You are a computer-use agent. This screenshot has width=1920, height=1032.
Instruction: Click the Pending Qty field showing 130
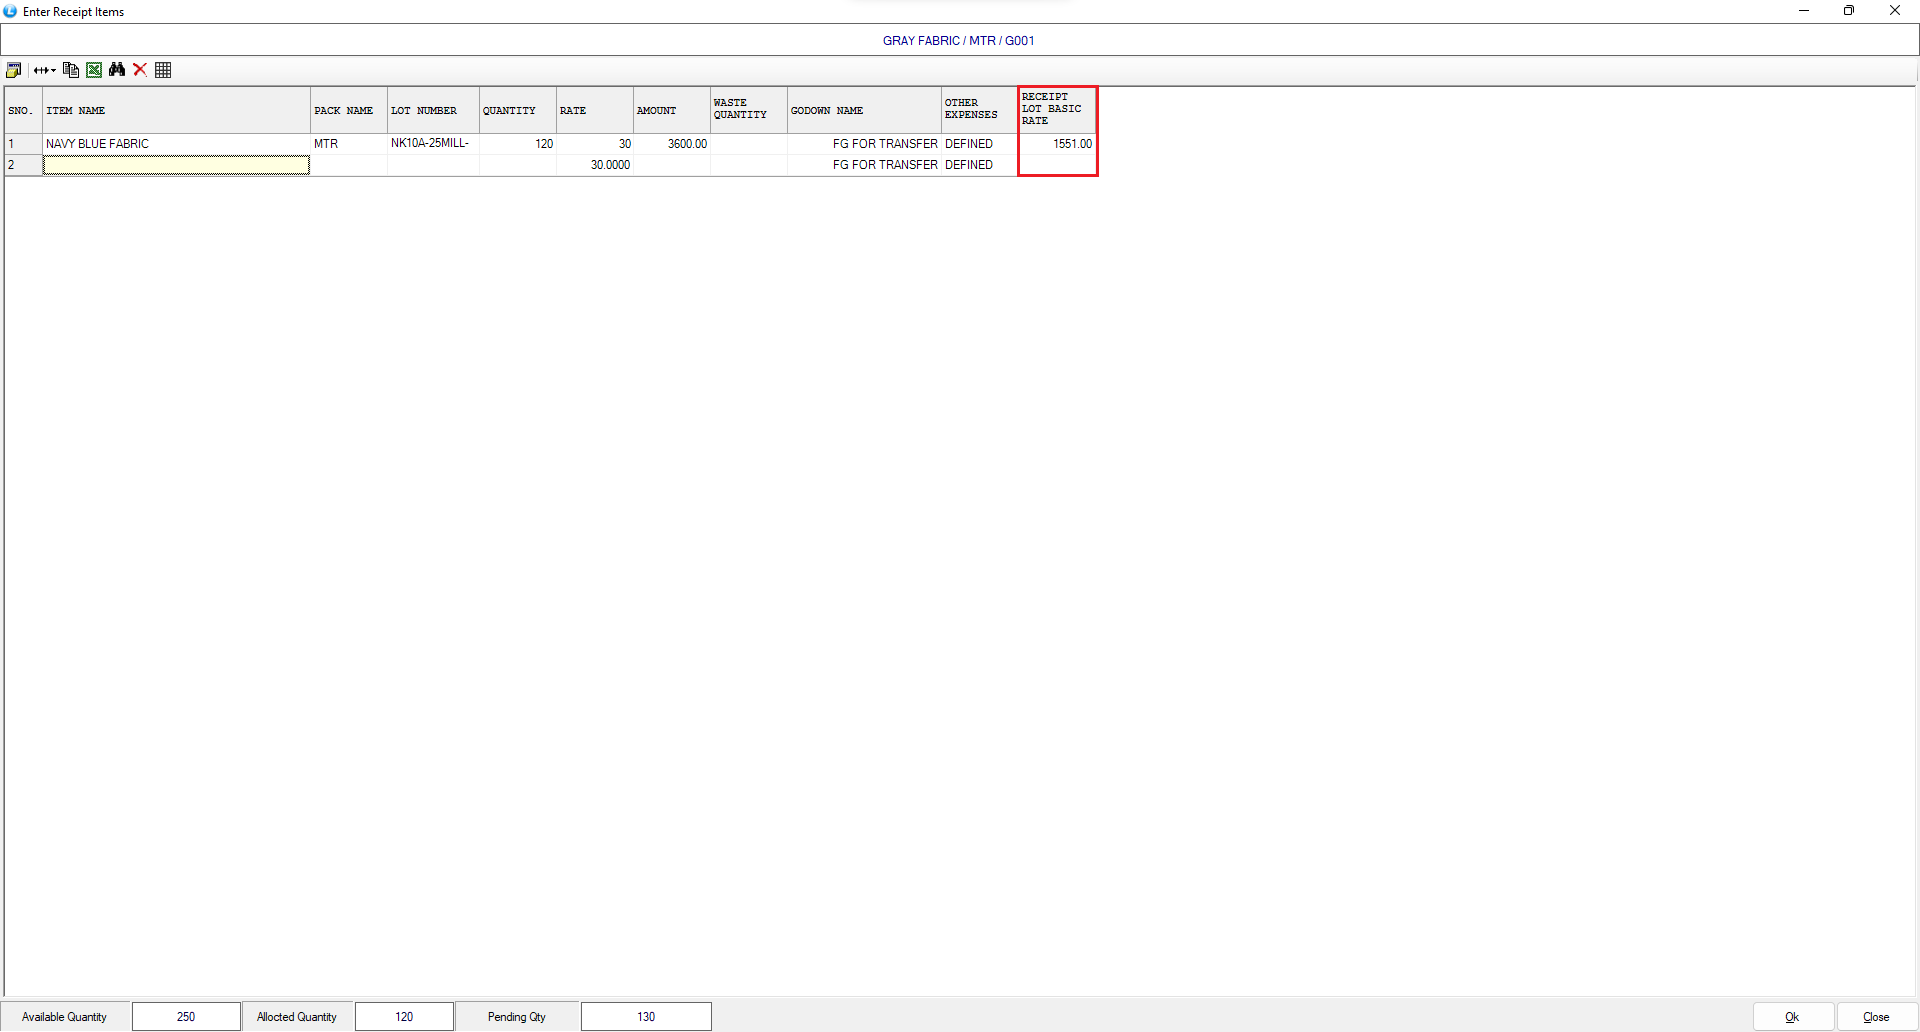coord(646,1017)
